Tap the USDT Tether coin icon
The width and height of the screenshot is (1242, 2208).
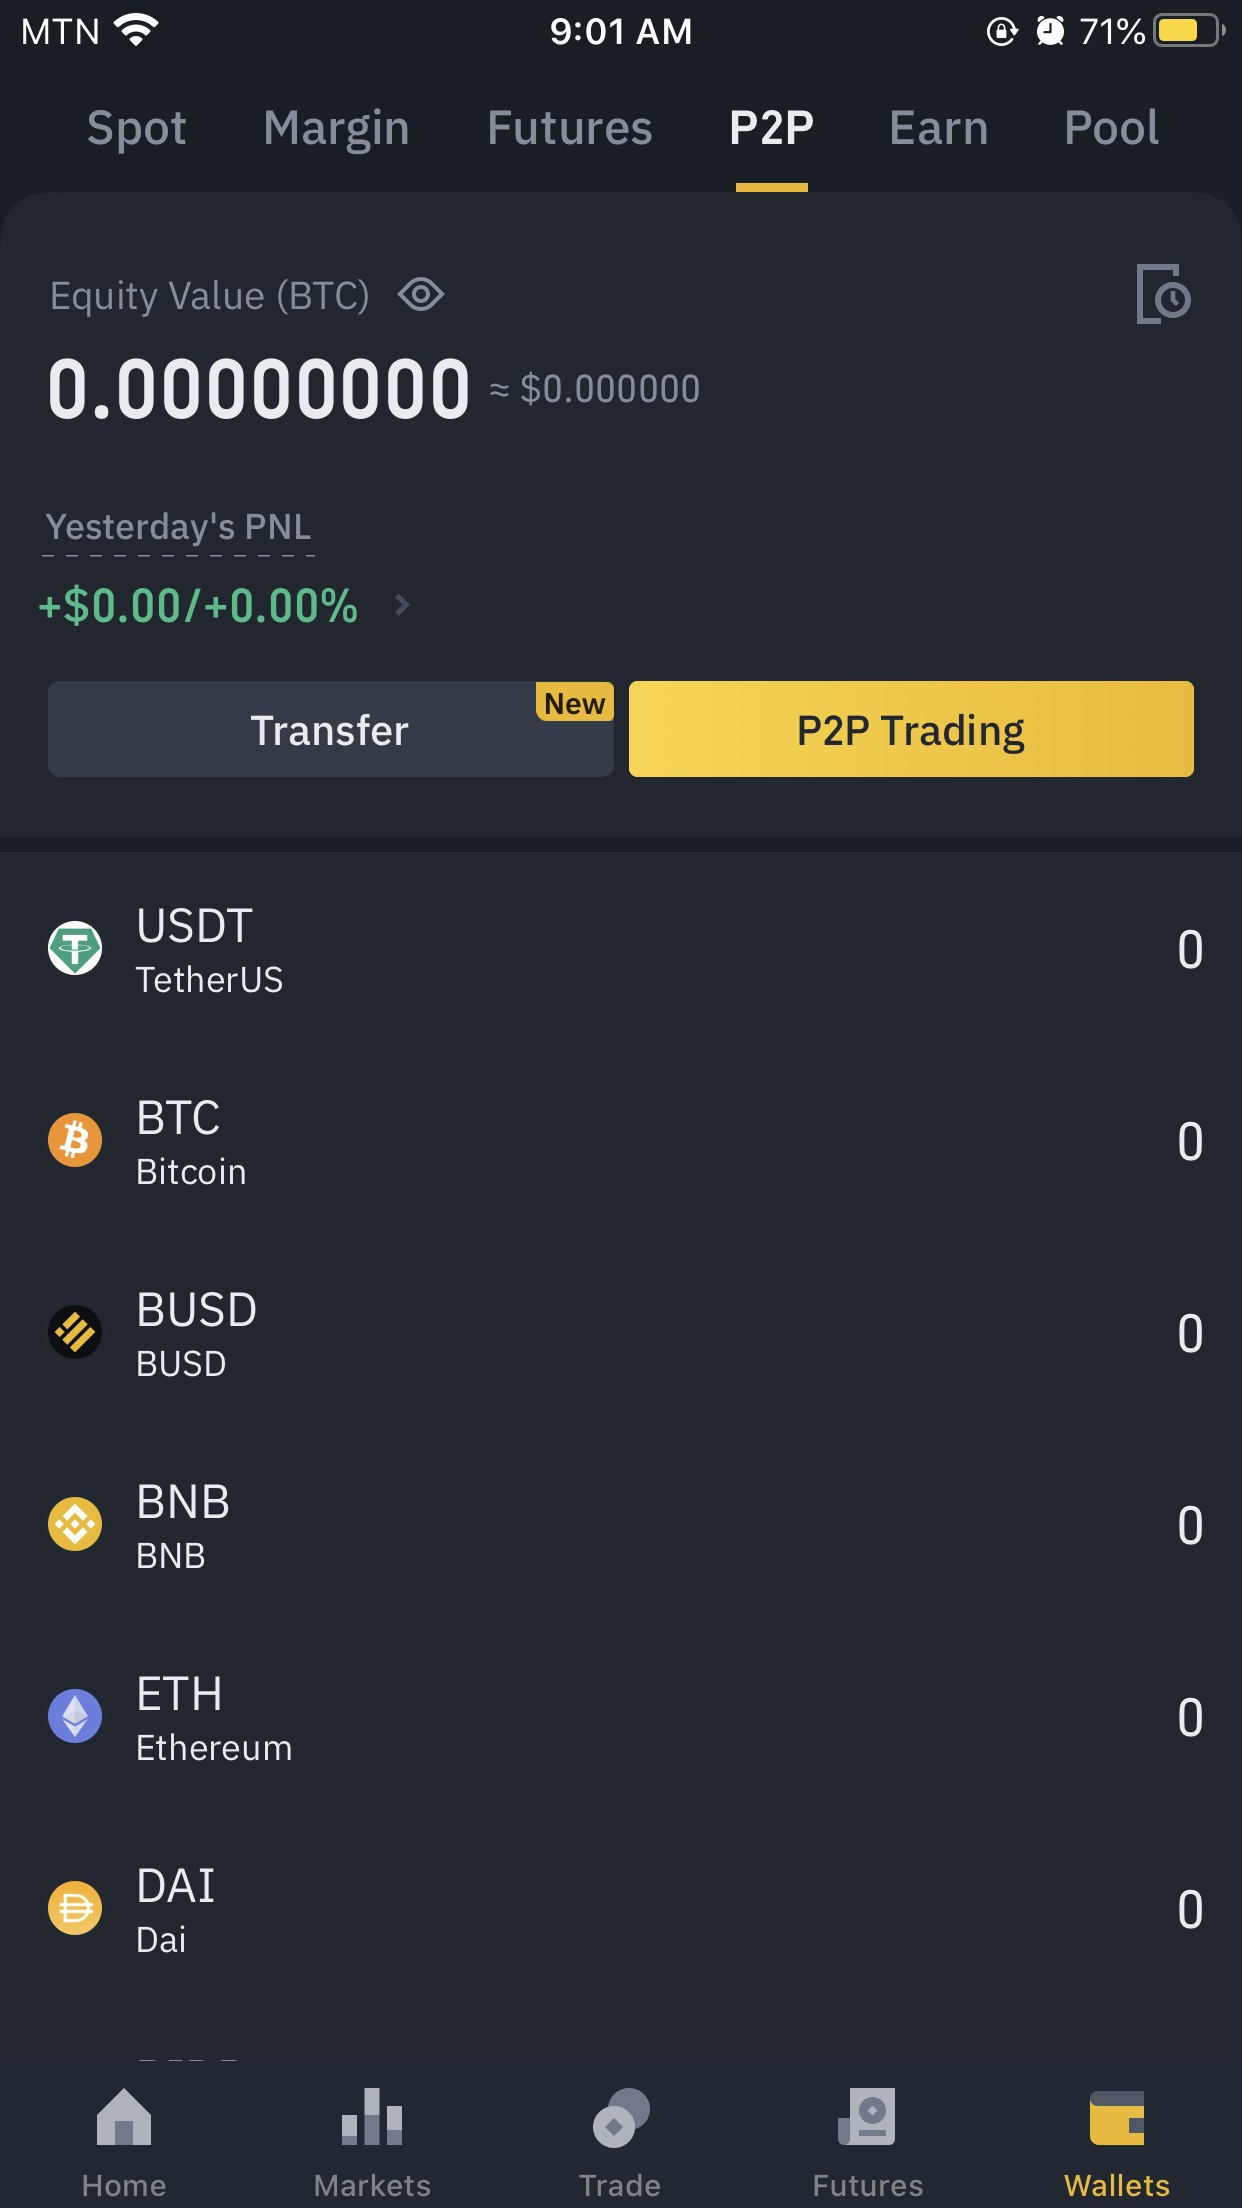75,948
